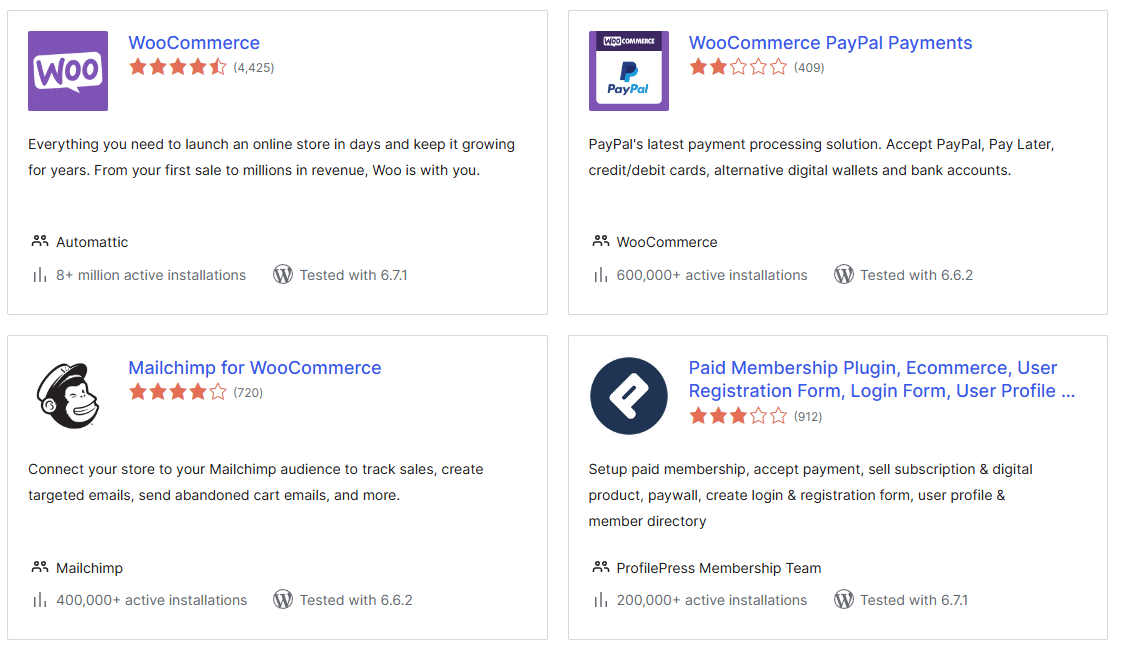The image size is (1124, 651).
Task: Click the WooCommerce PayPal Payments plugin logo
Action: (629, 71)
